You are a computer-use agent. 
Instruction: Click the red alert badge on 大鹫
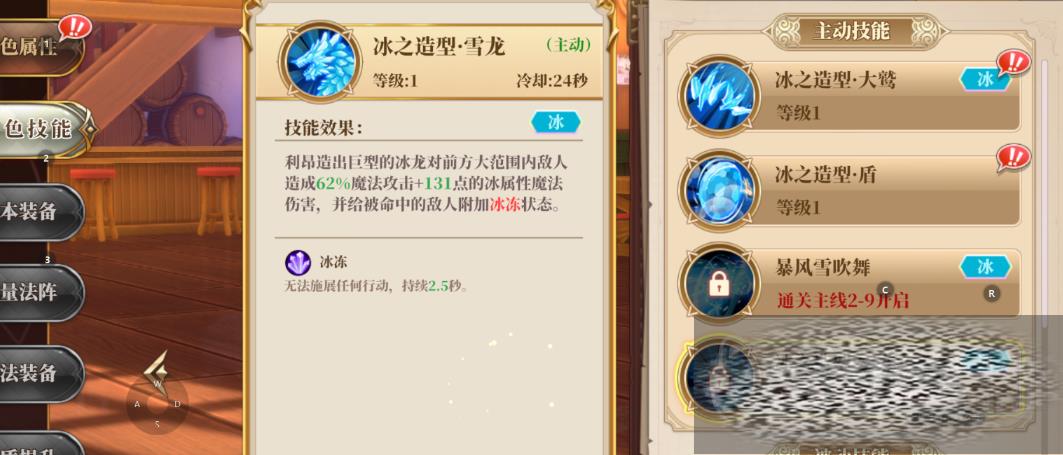pos(1014,63)
